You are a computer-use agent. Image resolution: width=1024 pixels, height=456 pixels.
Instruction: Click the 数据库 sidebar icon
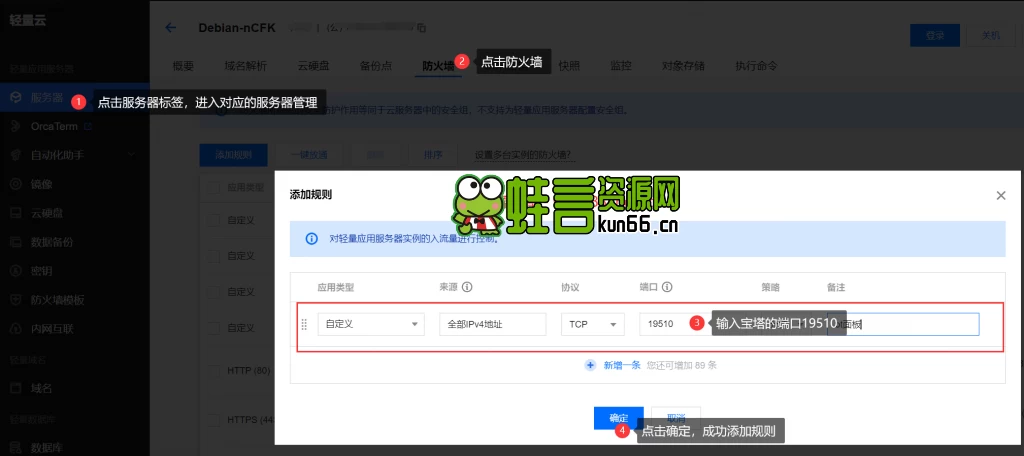point(16,448)
